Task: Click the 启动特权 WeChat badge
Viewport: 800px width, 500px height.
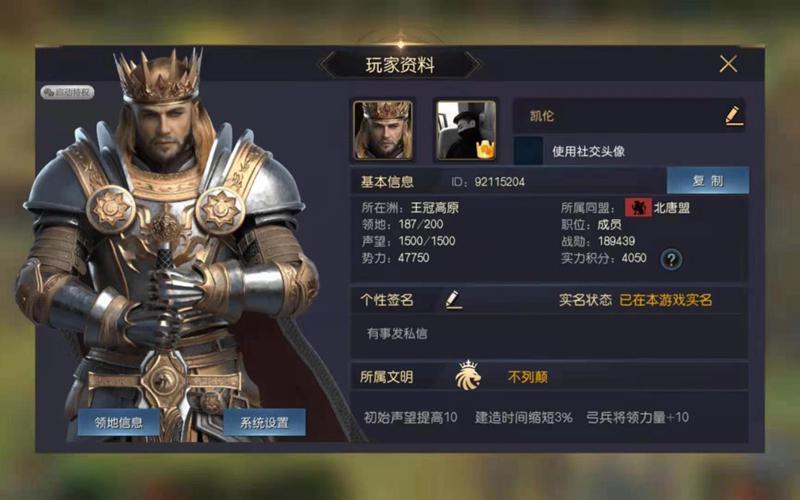Action: point(67,92)
